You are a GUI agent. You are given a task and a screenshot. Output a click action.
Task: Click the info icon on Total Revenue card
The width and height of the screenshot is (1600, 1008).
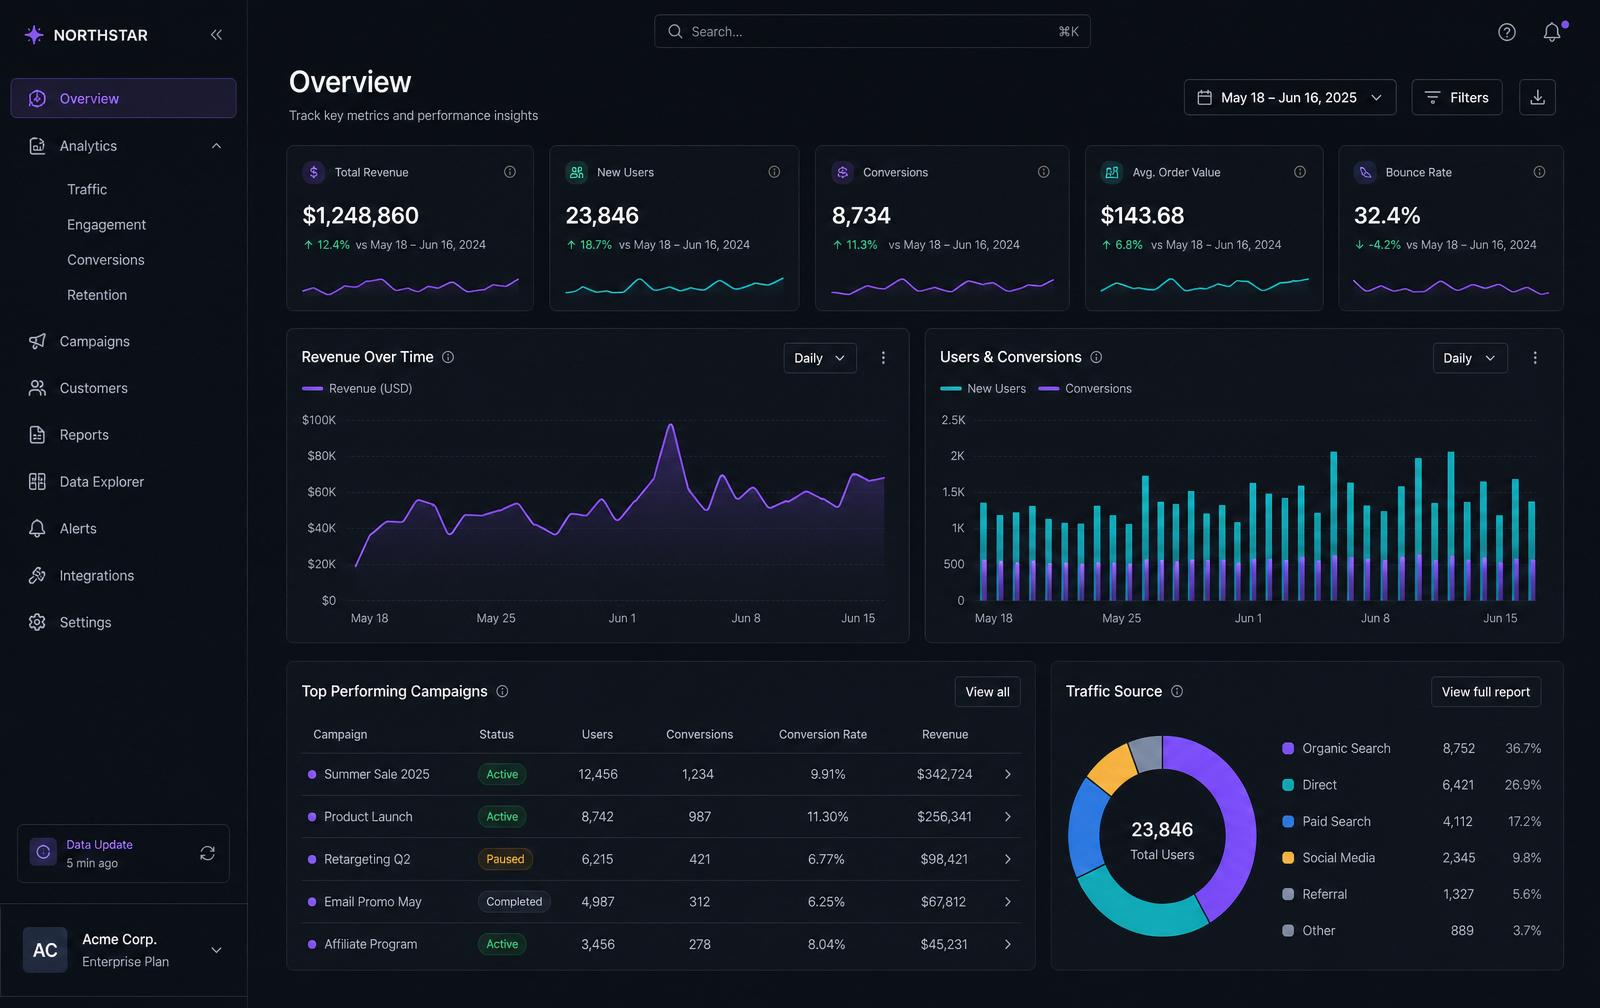pyautogui.click(x=510, y=172)
